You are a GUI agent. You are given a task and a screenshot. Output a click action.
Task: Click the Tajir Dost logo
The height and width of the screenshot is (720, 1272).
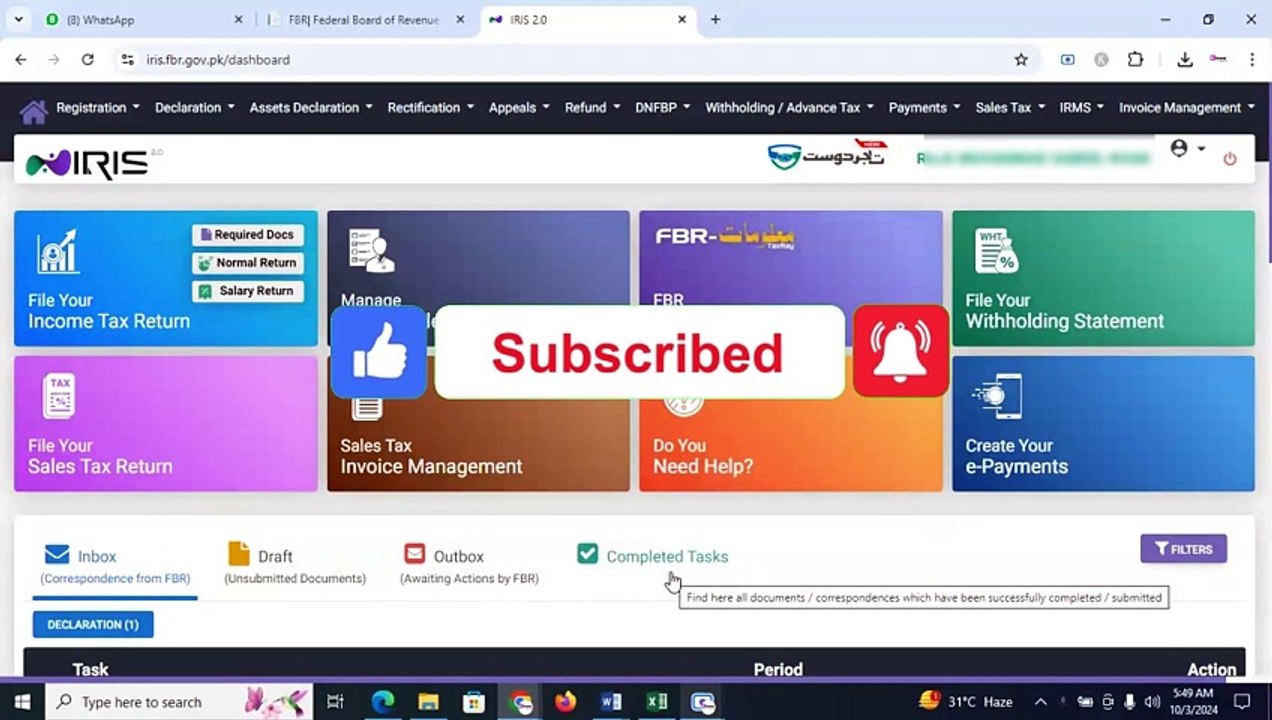point(827,155)
